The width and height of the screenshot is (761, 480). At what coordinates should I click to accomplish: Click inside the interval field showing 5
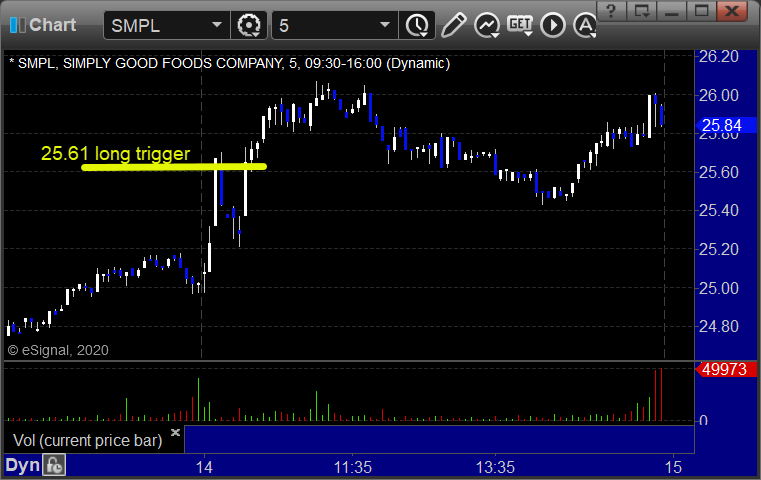point(335,25)
